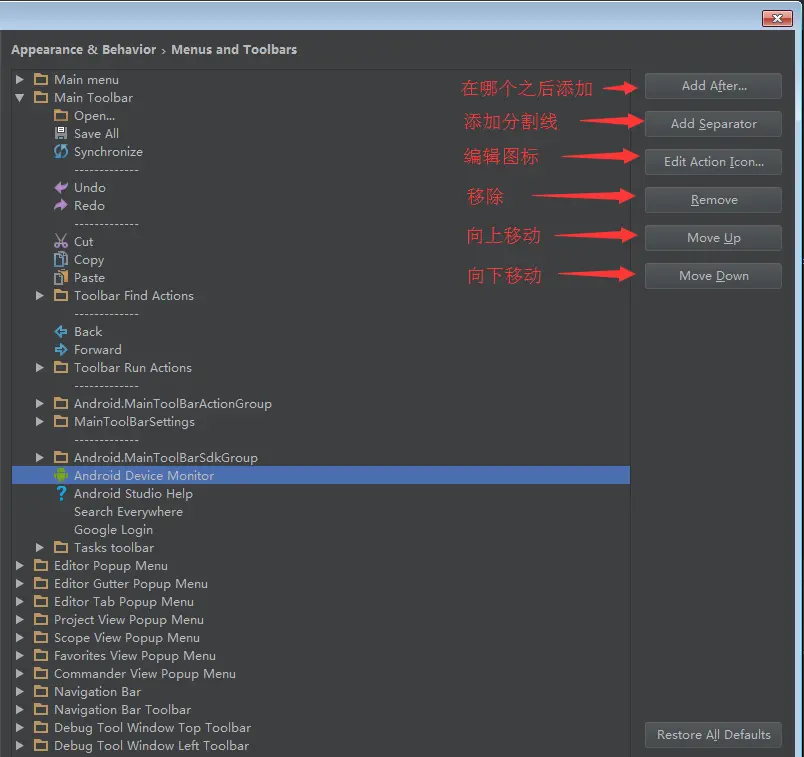804x757 pixels.
Task: Expand the Android.MainToolBarSdkGroup node
Action: coord(39,457)
